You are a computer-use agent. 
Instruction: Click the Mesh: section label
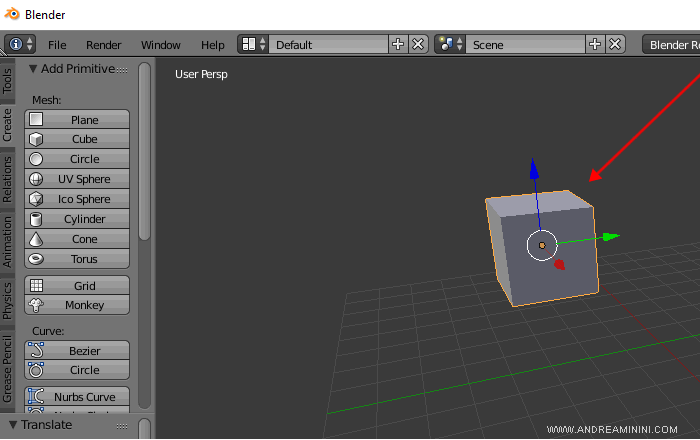coord(46,100)
